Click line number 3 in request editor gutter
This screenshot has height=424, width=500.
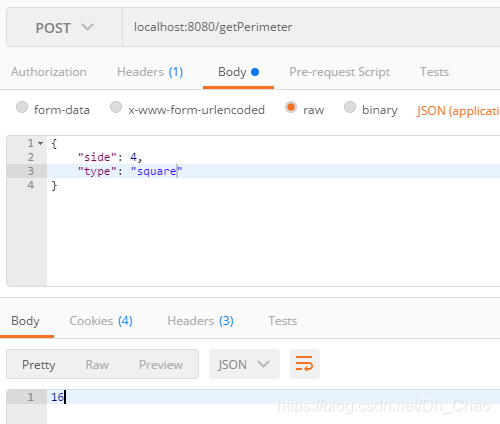click(31, 171)
